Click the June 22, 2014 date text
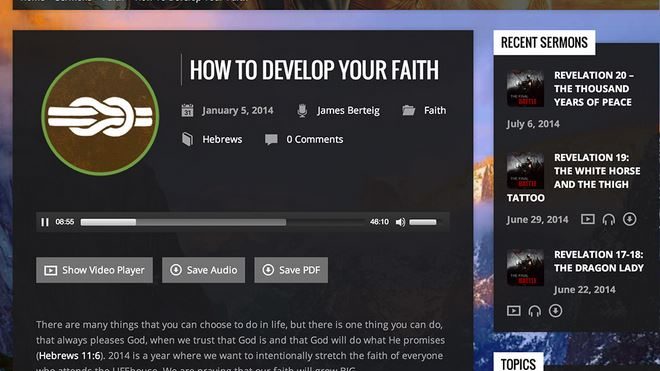Viewport: 660px width, 371px height. click(584, 290)
